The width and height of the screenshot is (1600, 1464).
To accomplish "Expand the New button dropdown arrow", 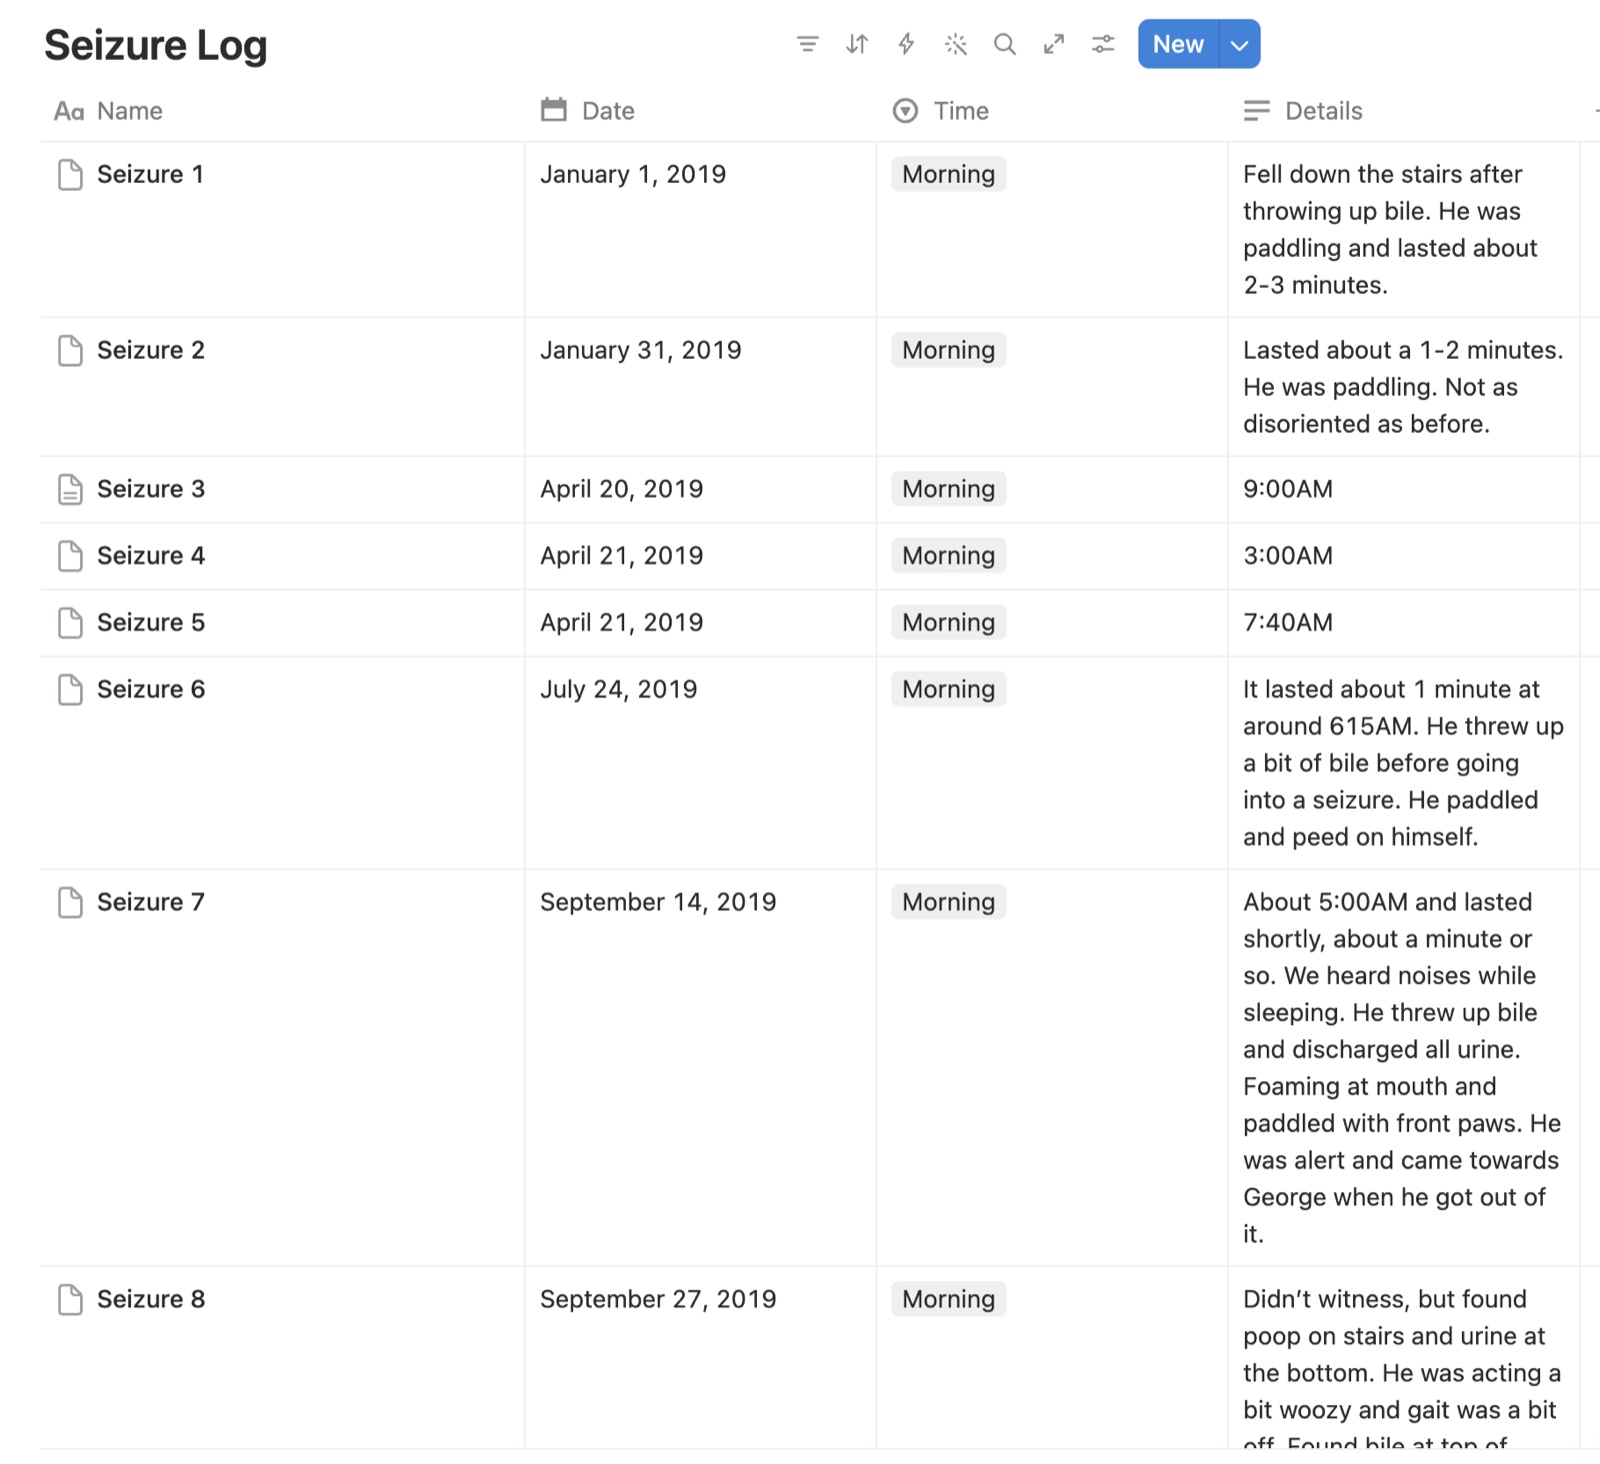I will click(1240, 44).
